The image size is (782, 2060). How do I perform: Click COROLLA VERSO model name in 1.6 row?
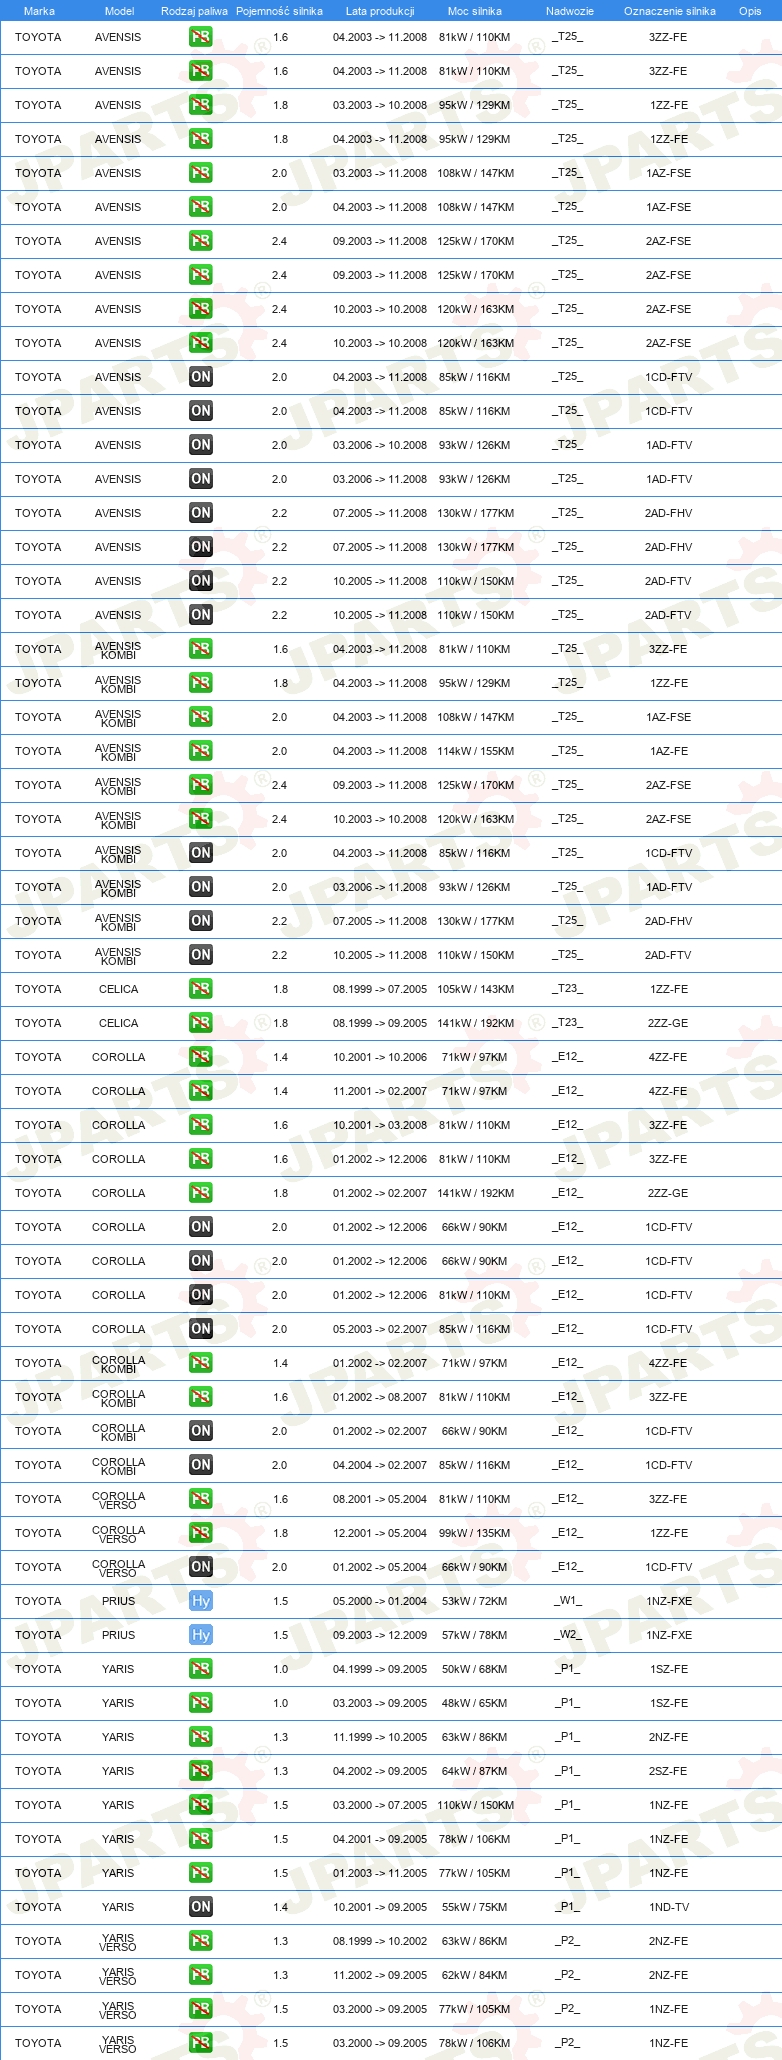click(x=118, y=1500)
